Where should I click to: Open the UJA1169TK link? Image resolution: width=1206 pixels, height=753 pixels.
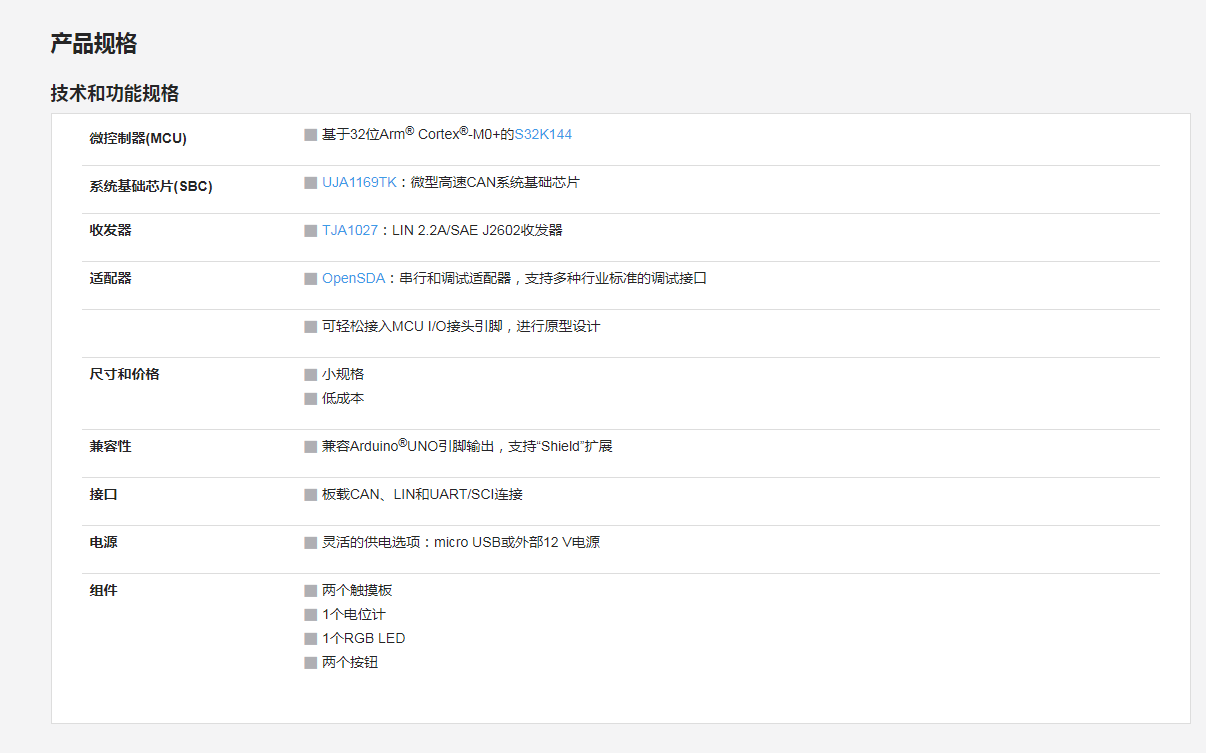pyautogui.click(x=356, y=182)
